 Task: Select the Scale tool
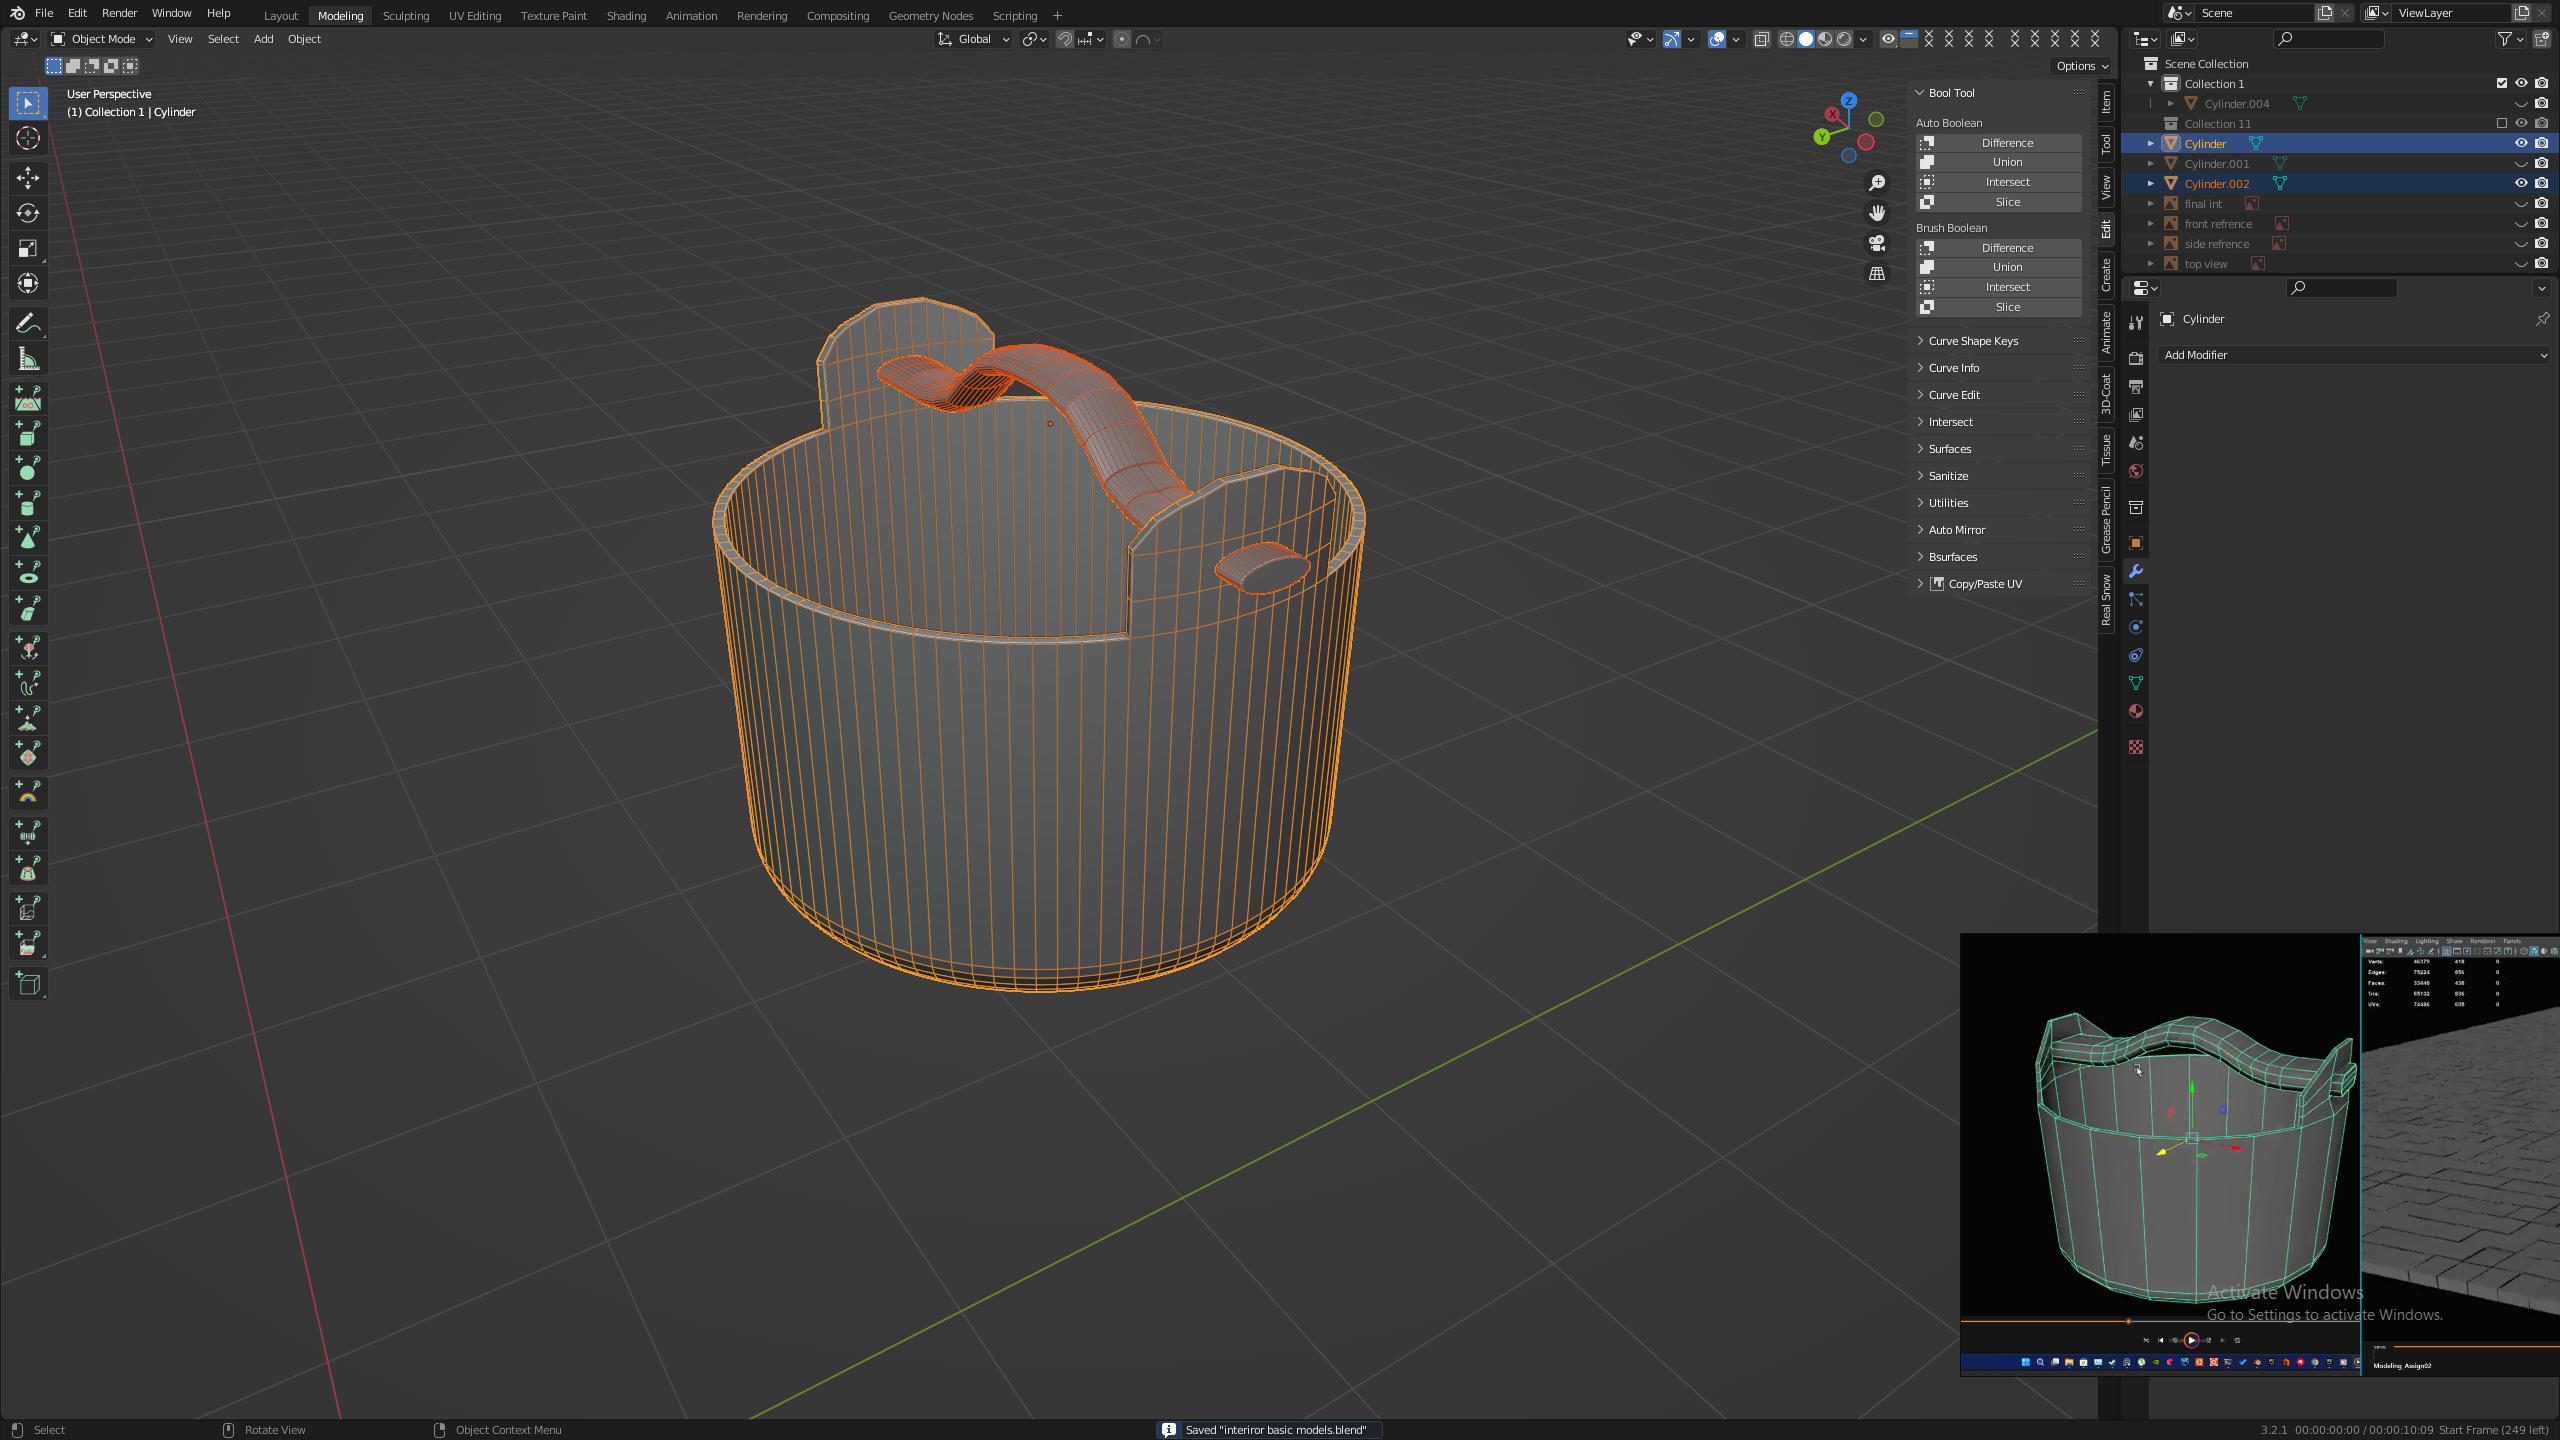click(28, 248)
